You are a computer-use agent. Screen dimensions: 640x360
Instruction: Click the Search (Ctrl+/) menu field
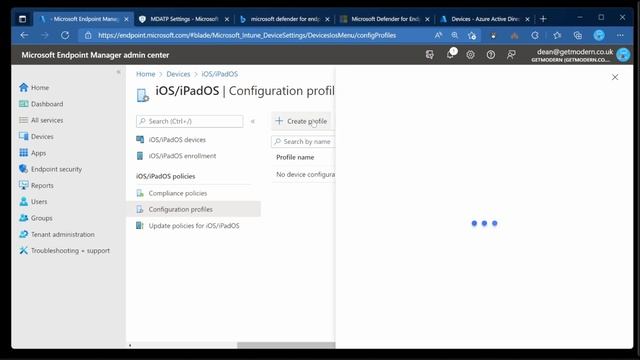click(x=190, y=121)
